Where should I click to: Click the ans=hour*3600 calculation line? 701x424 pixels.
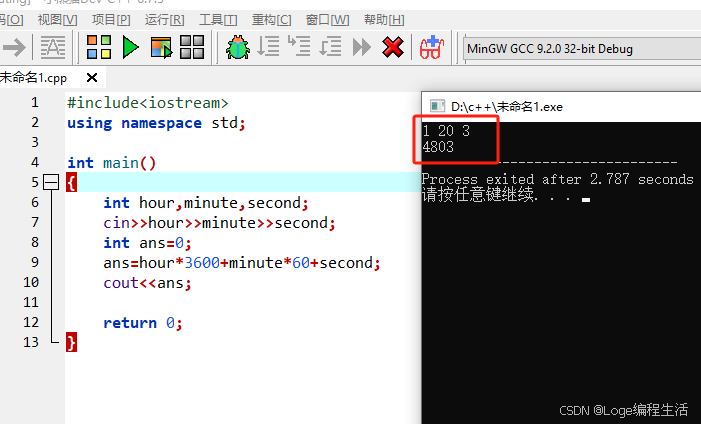click(241, 263)
